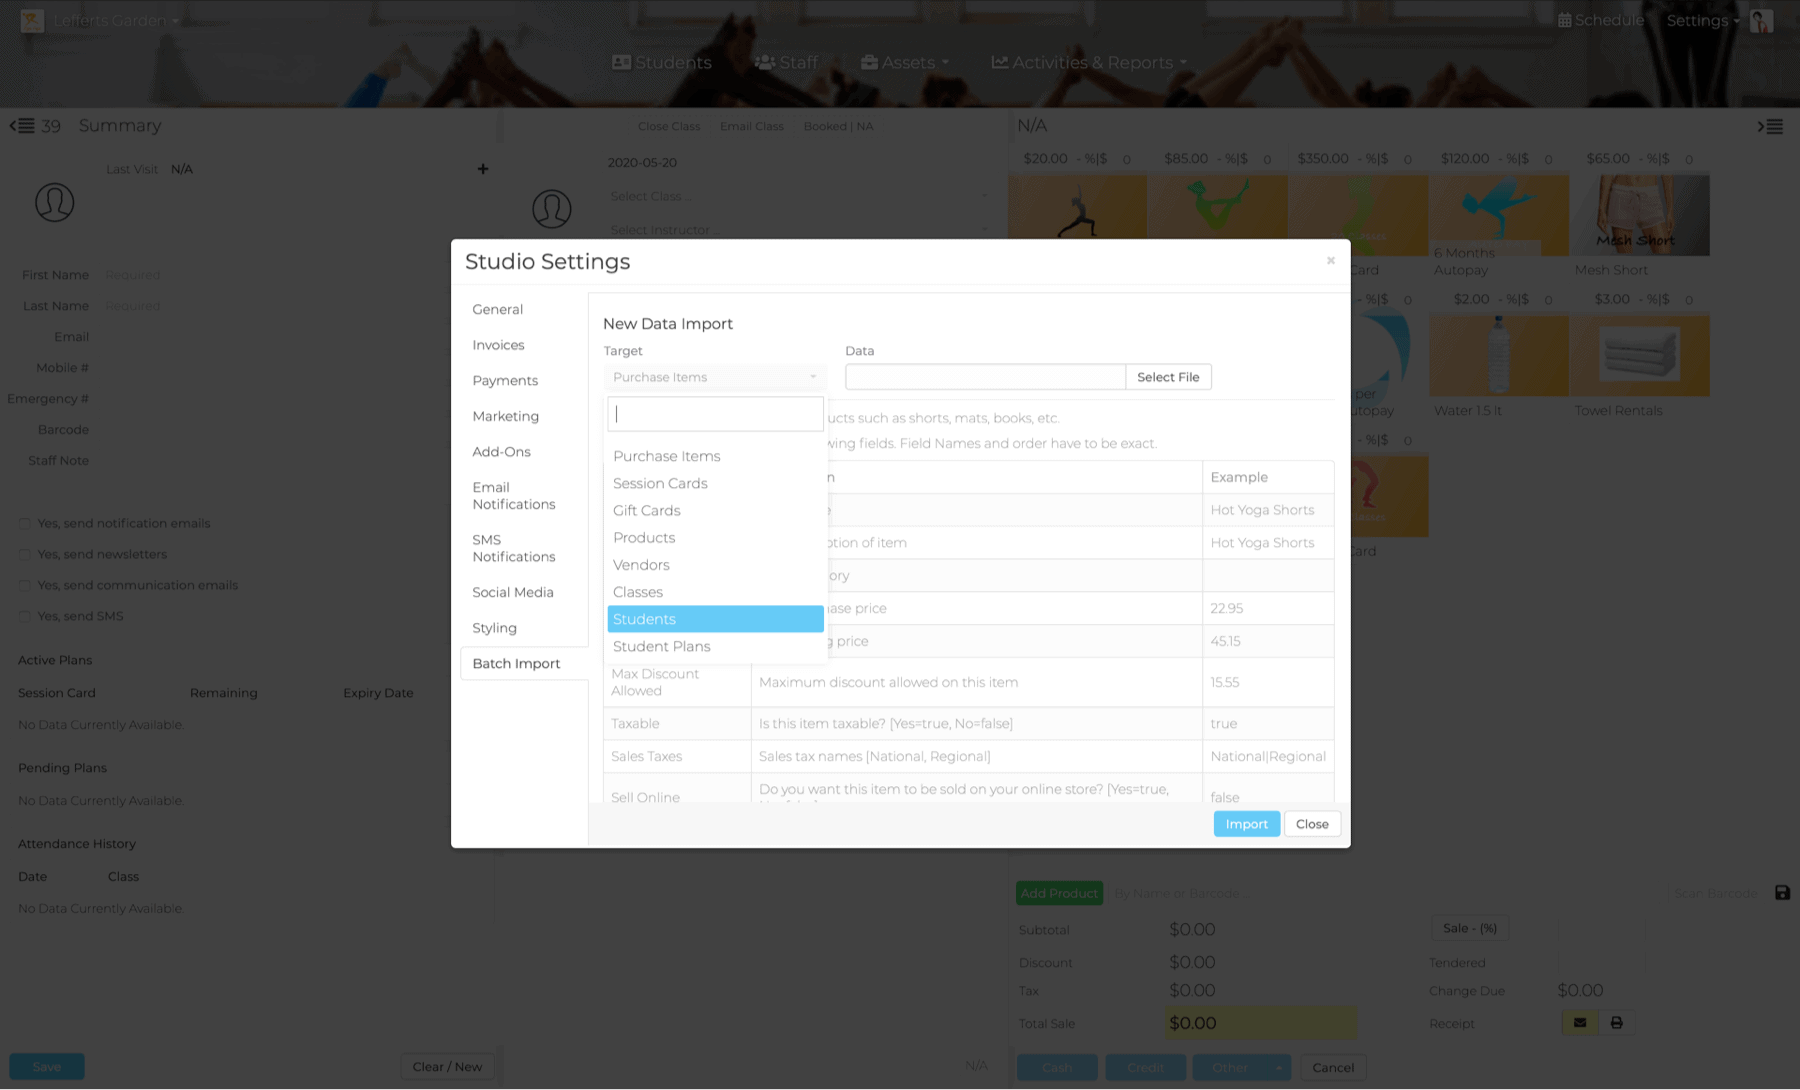This screenshot has width=1800, height=1090.
Task: Click the class attendee avatar placeholder icon
Action: (552, 209)
